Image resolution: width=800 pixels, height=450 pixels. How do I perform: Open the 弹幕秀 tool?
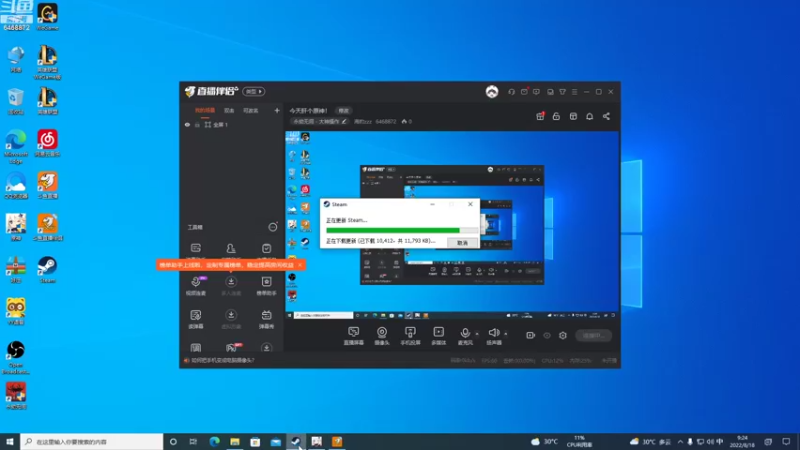click(x=266, y=319)
